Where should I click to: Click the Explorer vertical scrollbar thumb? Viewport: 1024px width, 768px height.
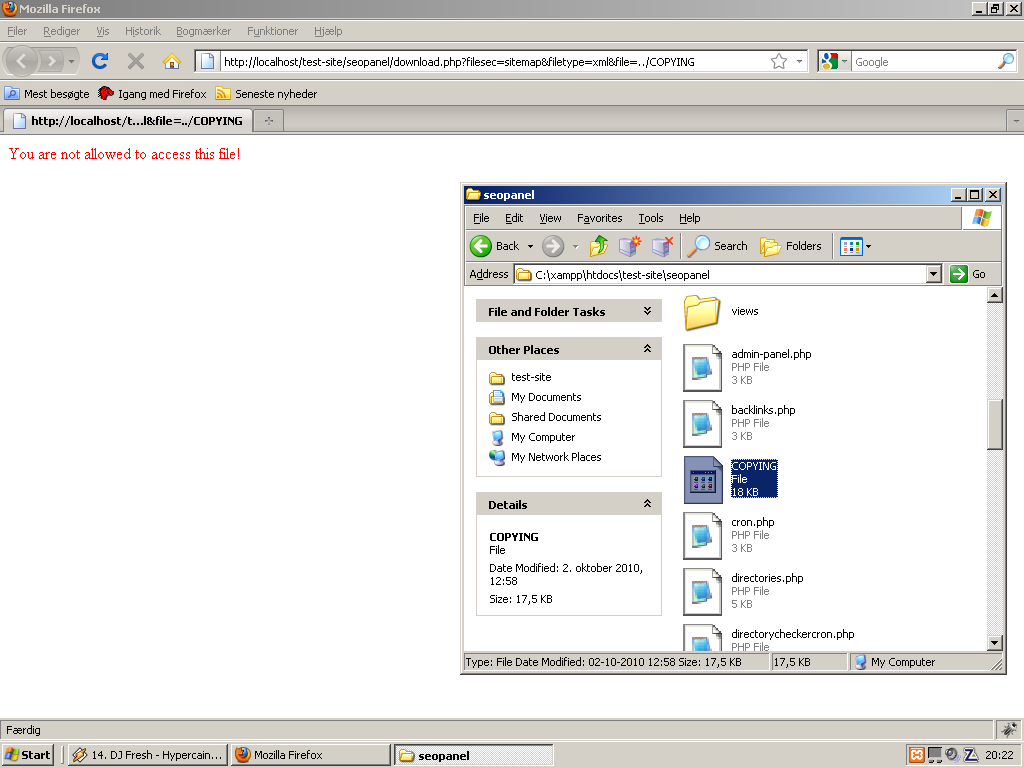coord(994,424)
